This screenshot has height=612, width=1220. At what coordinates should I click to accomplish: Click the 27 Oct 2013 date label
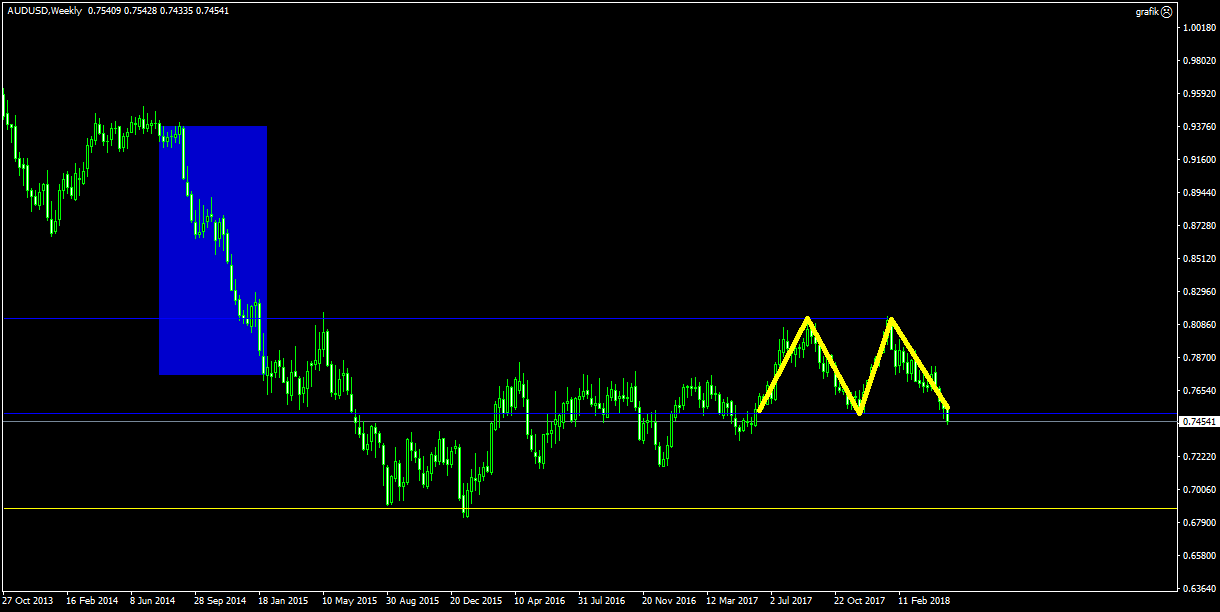pos(27,602)
